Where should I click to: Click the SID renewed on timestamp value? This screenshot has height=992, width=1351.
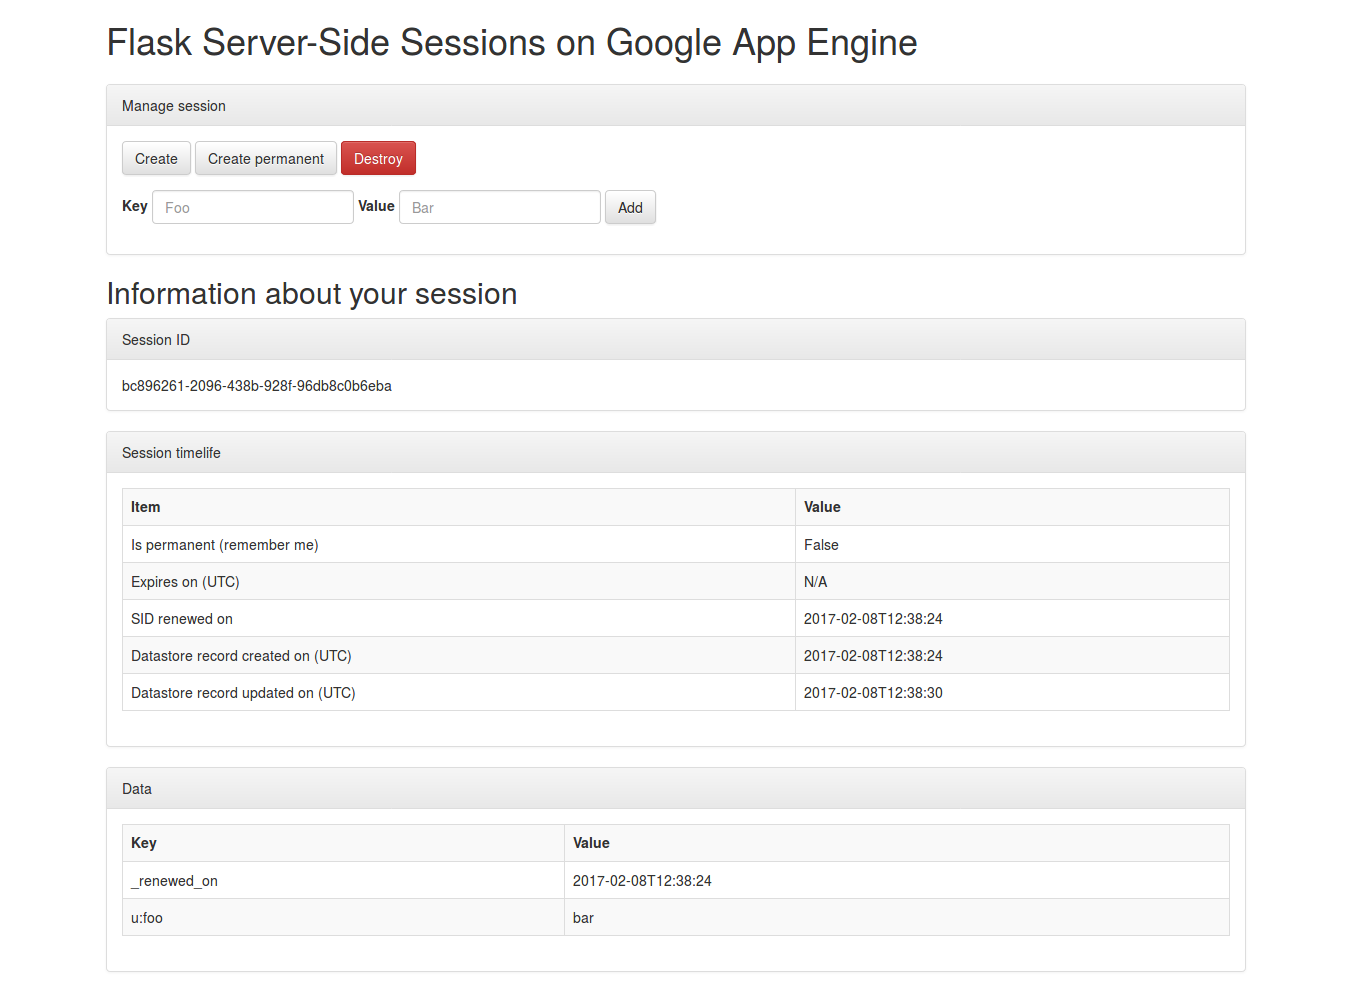pos(1012,618)
